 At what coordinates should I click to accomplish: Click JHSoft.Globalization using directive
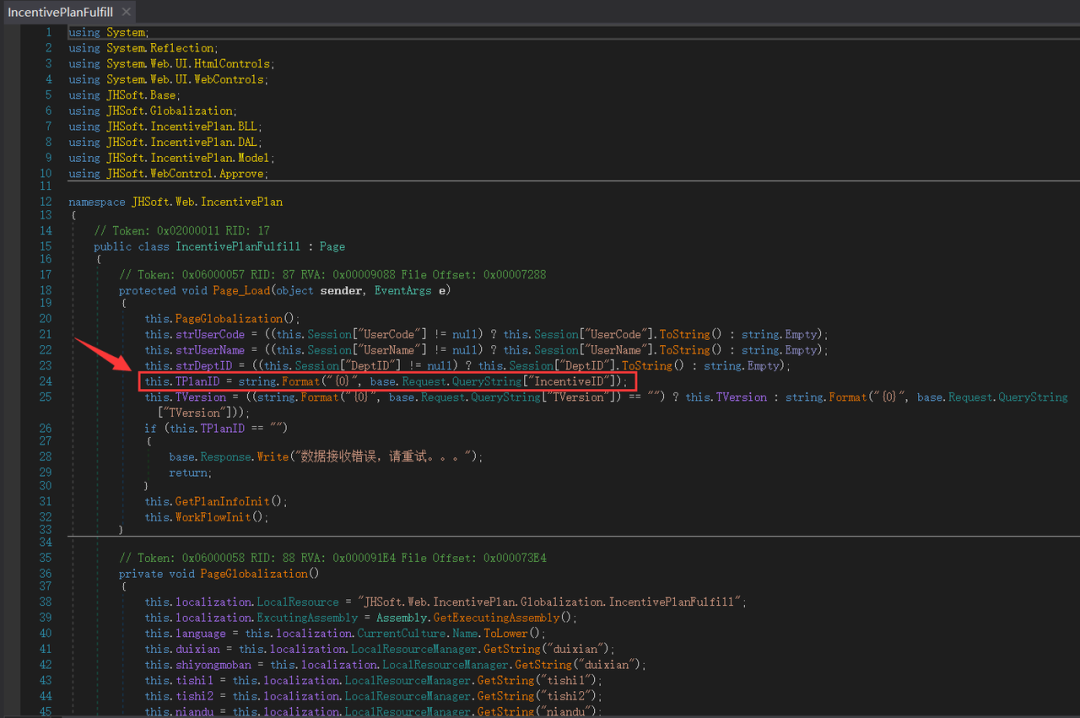[x=170, y=111]
